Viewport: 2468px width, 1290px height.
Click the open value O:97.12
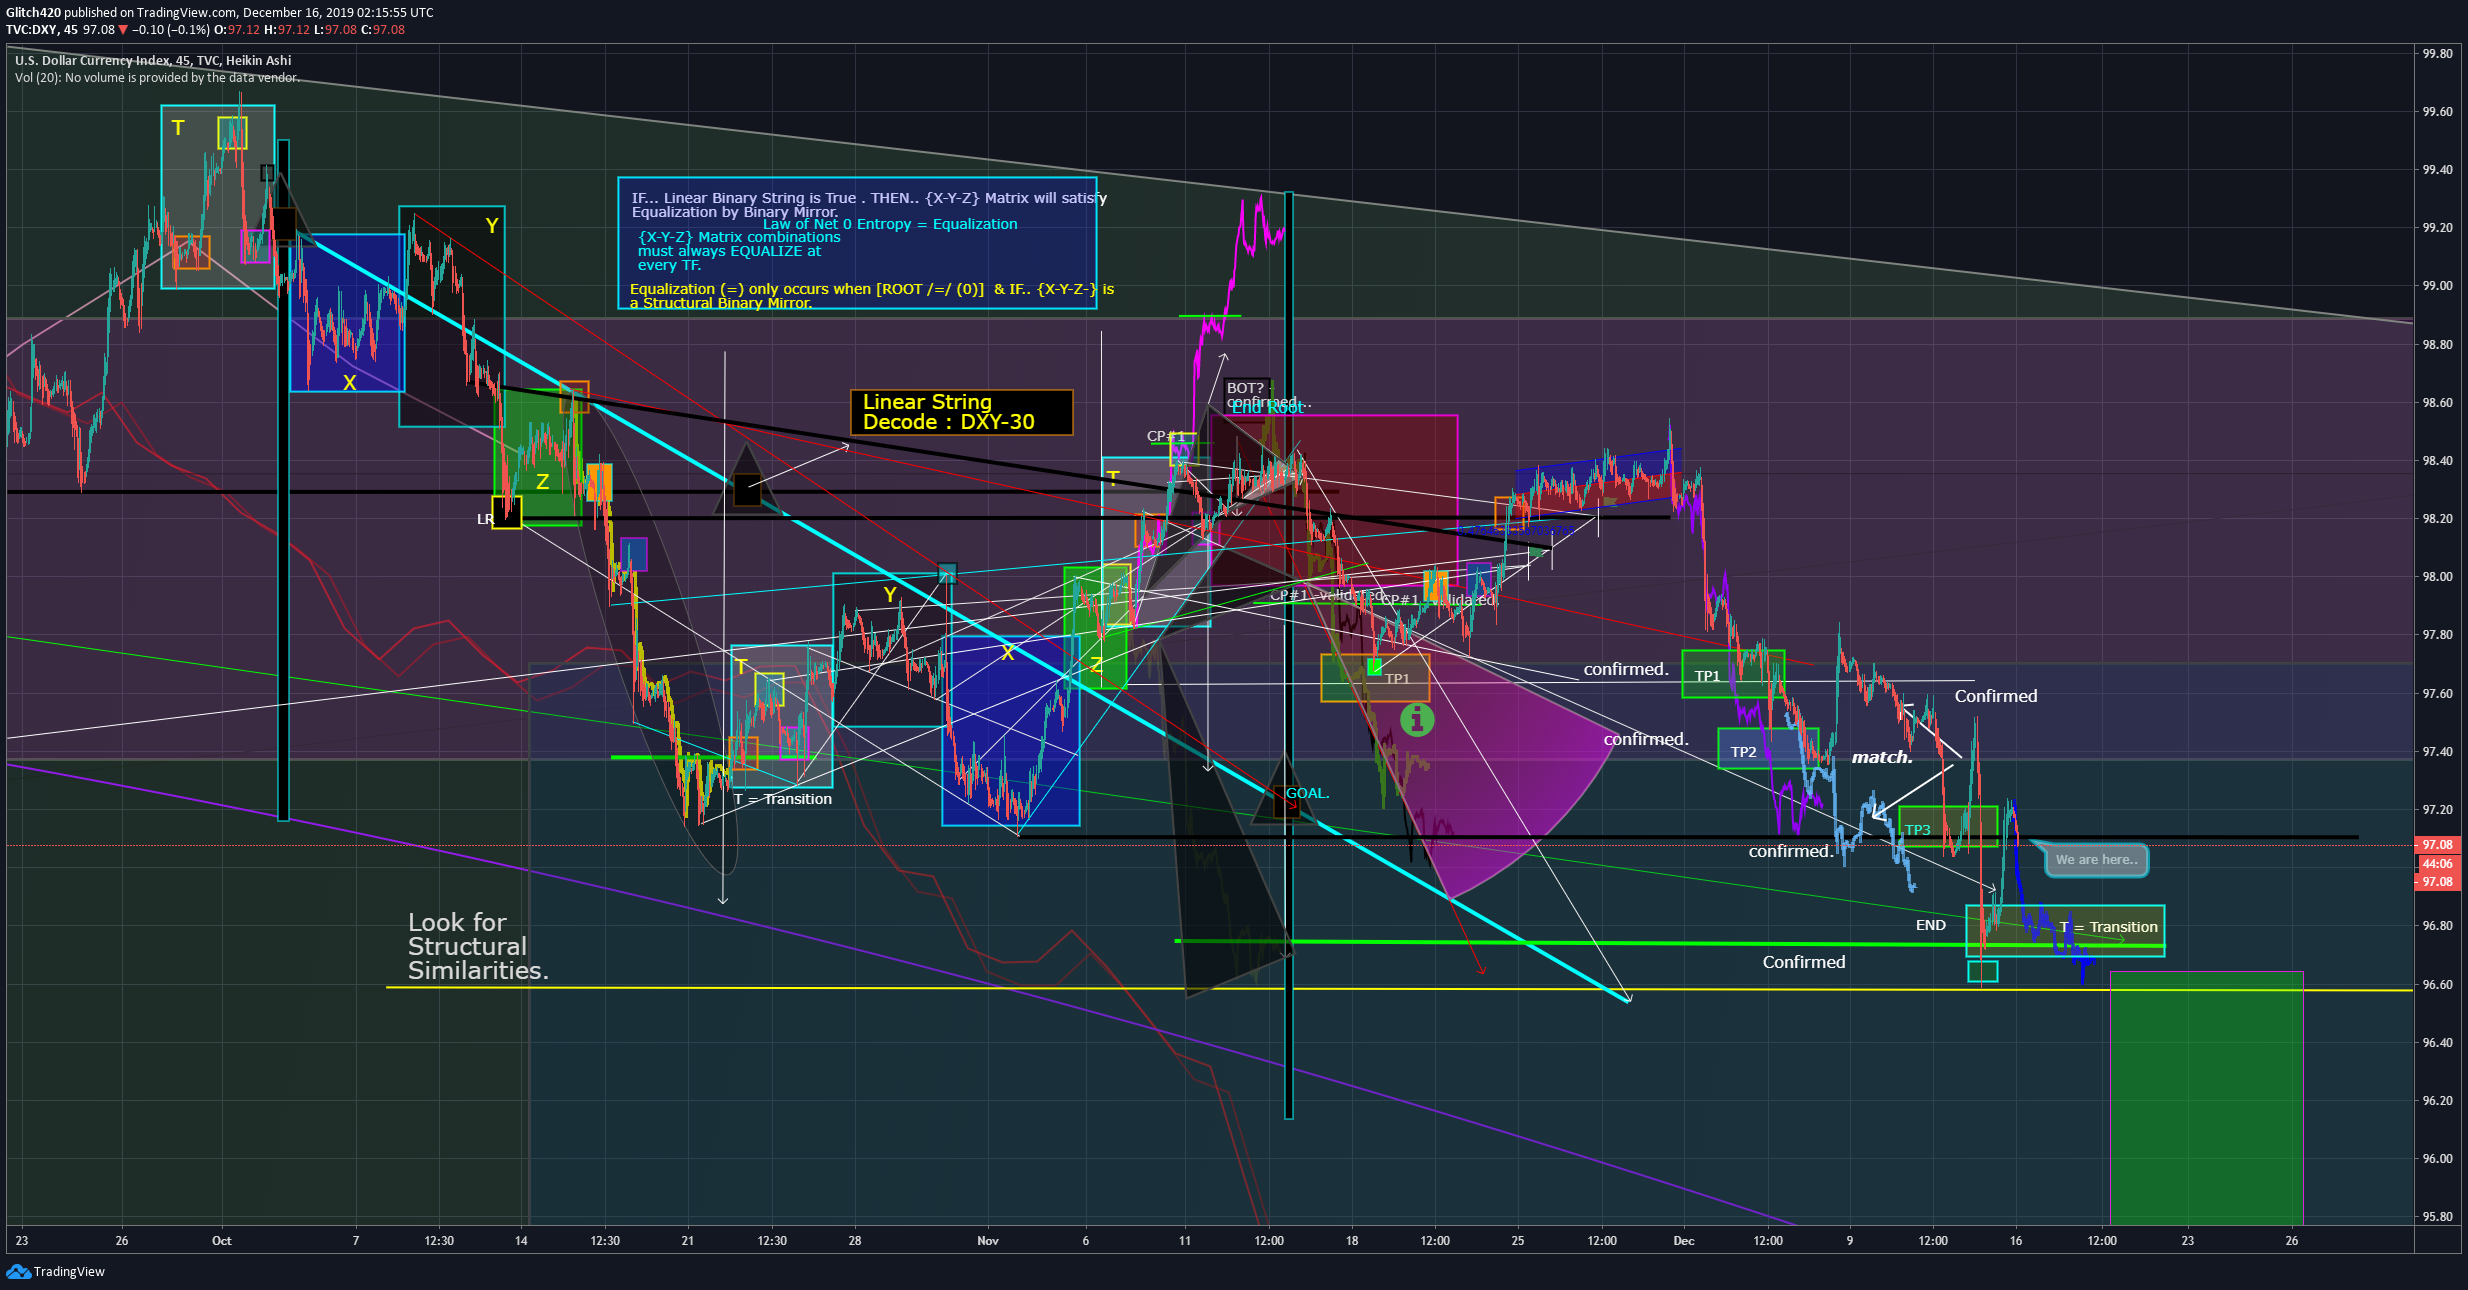[x=236, y=30]
